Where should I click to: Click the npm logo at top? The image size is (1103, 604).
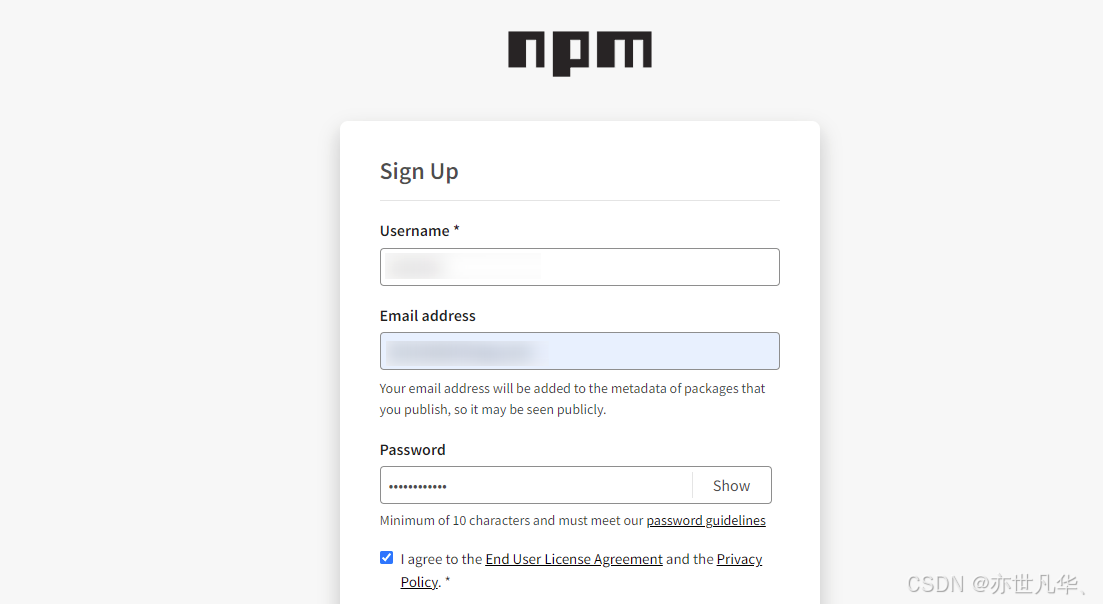(x=580, y=53)
